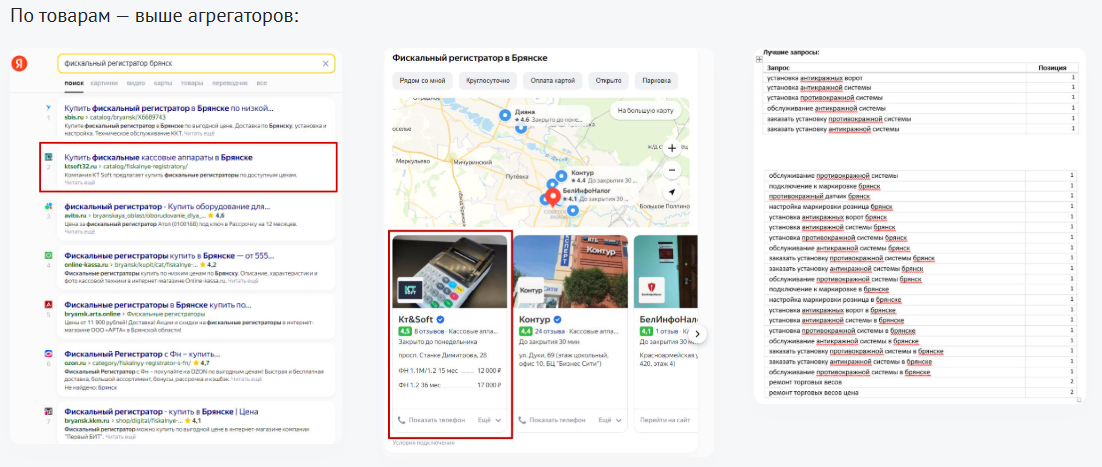Image resolution: width=1102 pixels, height=467 pixels.
Task: Click the search field with 'фискальный регистратор брянск'
Action: 196,63
